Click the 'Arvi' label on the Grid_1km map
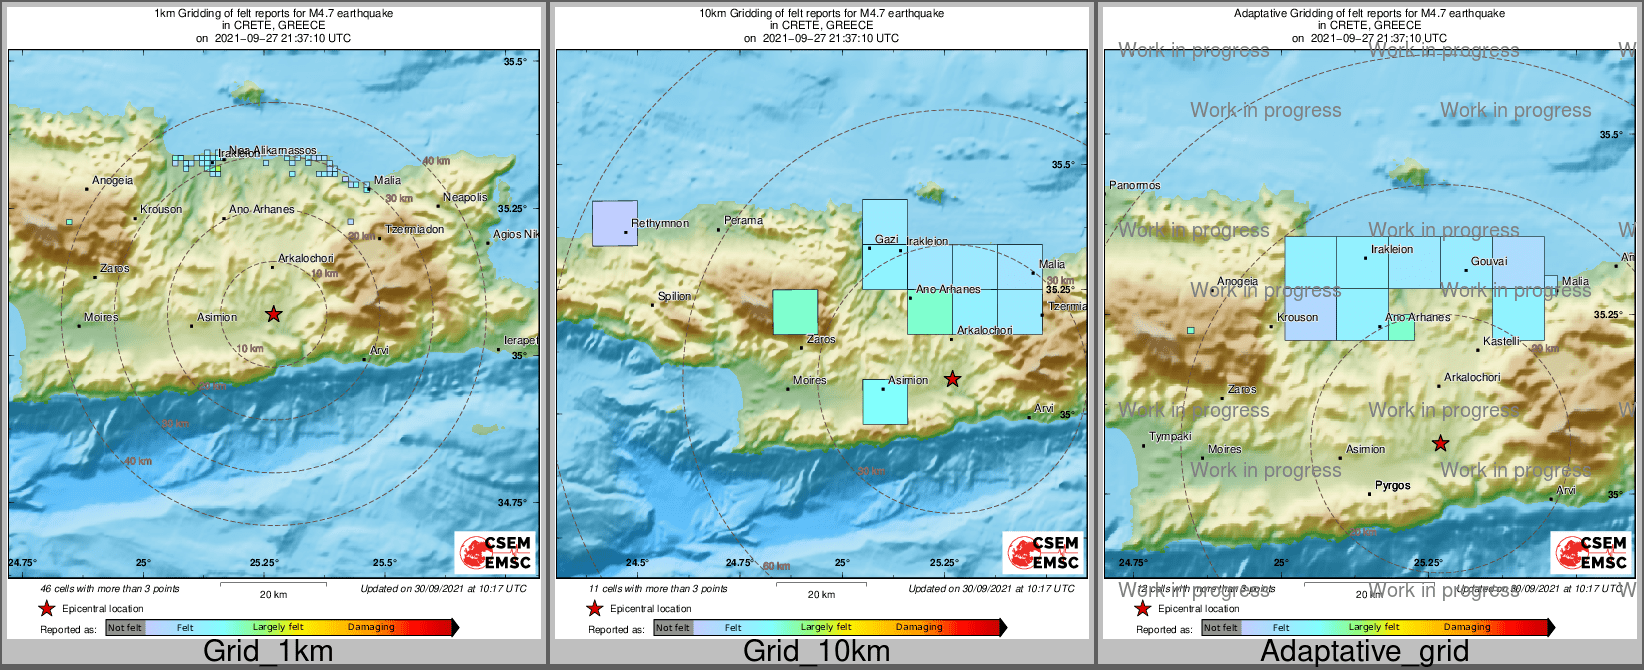This screenshot has width=1644, height=670. tap(380, 351)
